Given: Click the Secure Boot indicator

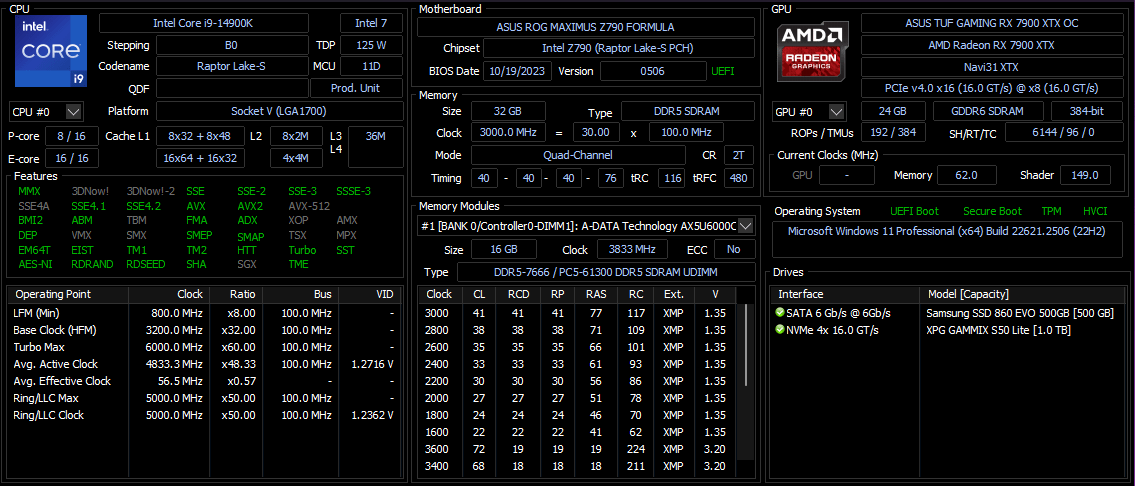Looking at the screenshot, I should (992, 211).
